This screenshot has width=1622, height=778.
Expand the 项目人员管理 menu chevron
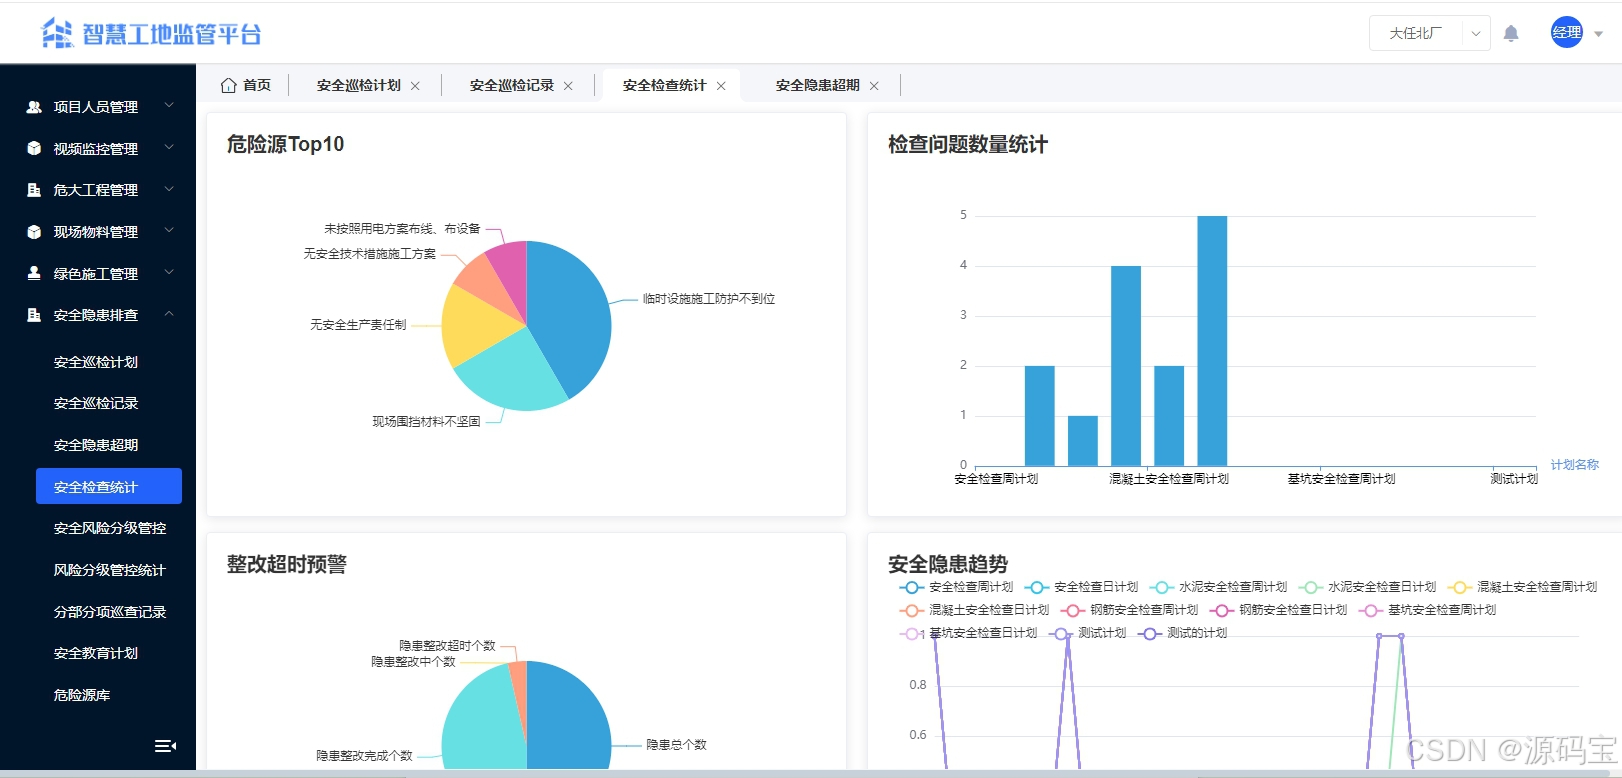(x=169, y=105)
